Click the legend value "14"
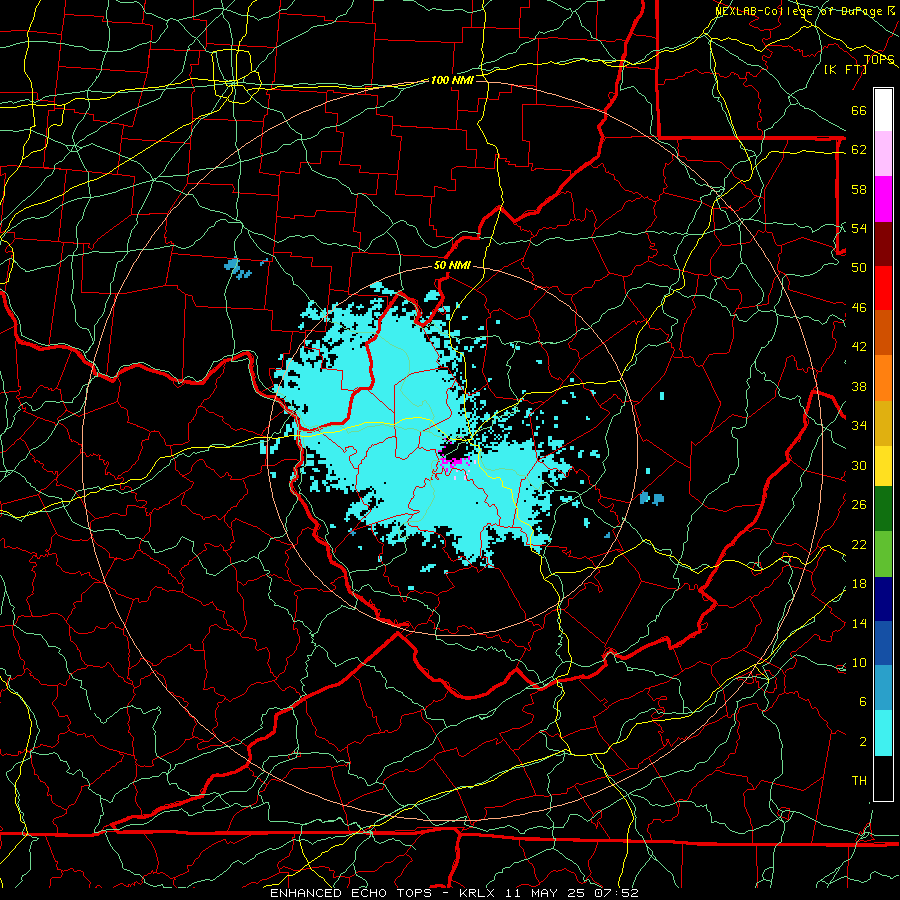The image size is (900, 900). click(x=859, y=623)
